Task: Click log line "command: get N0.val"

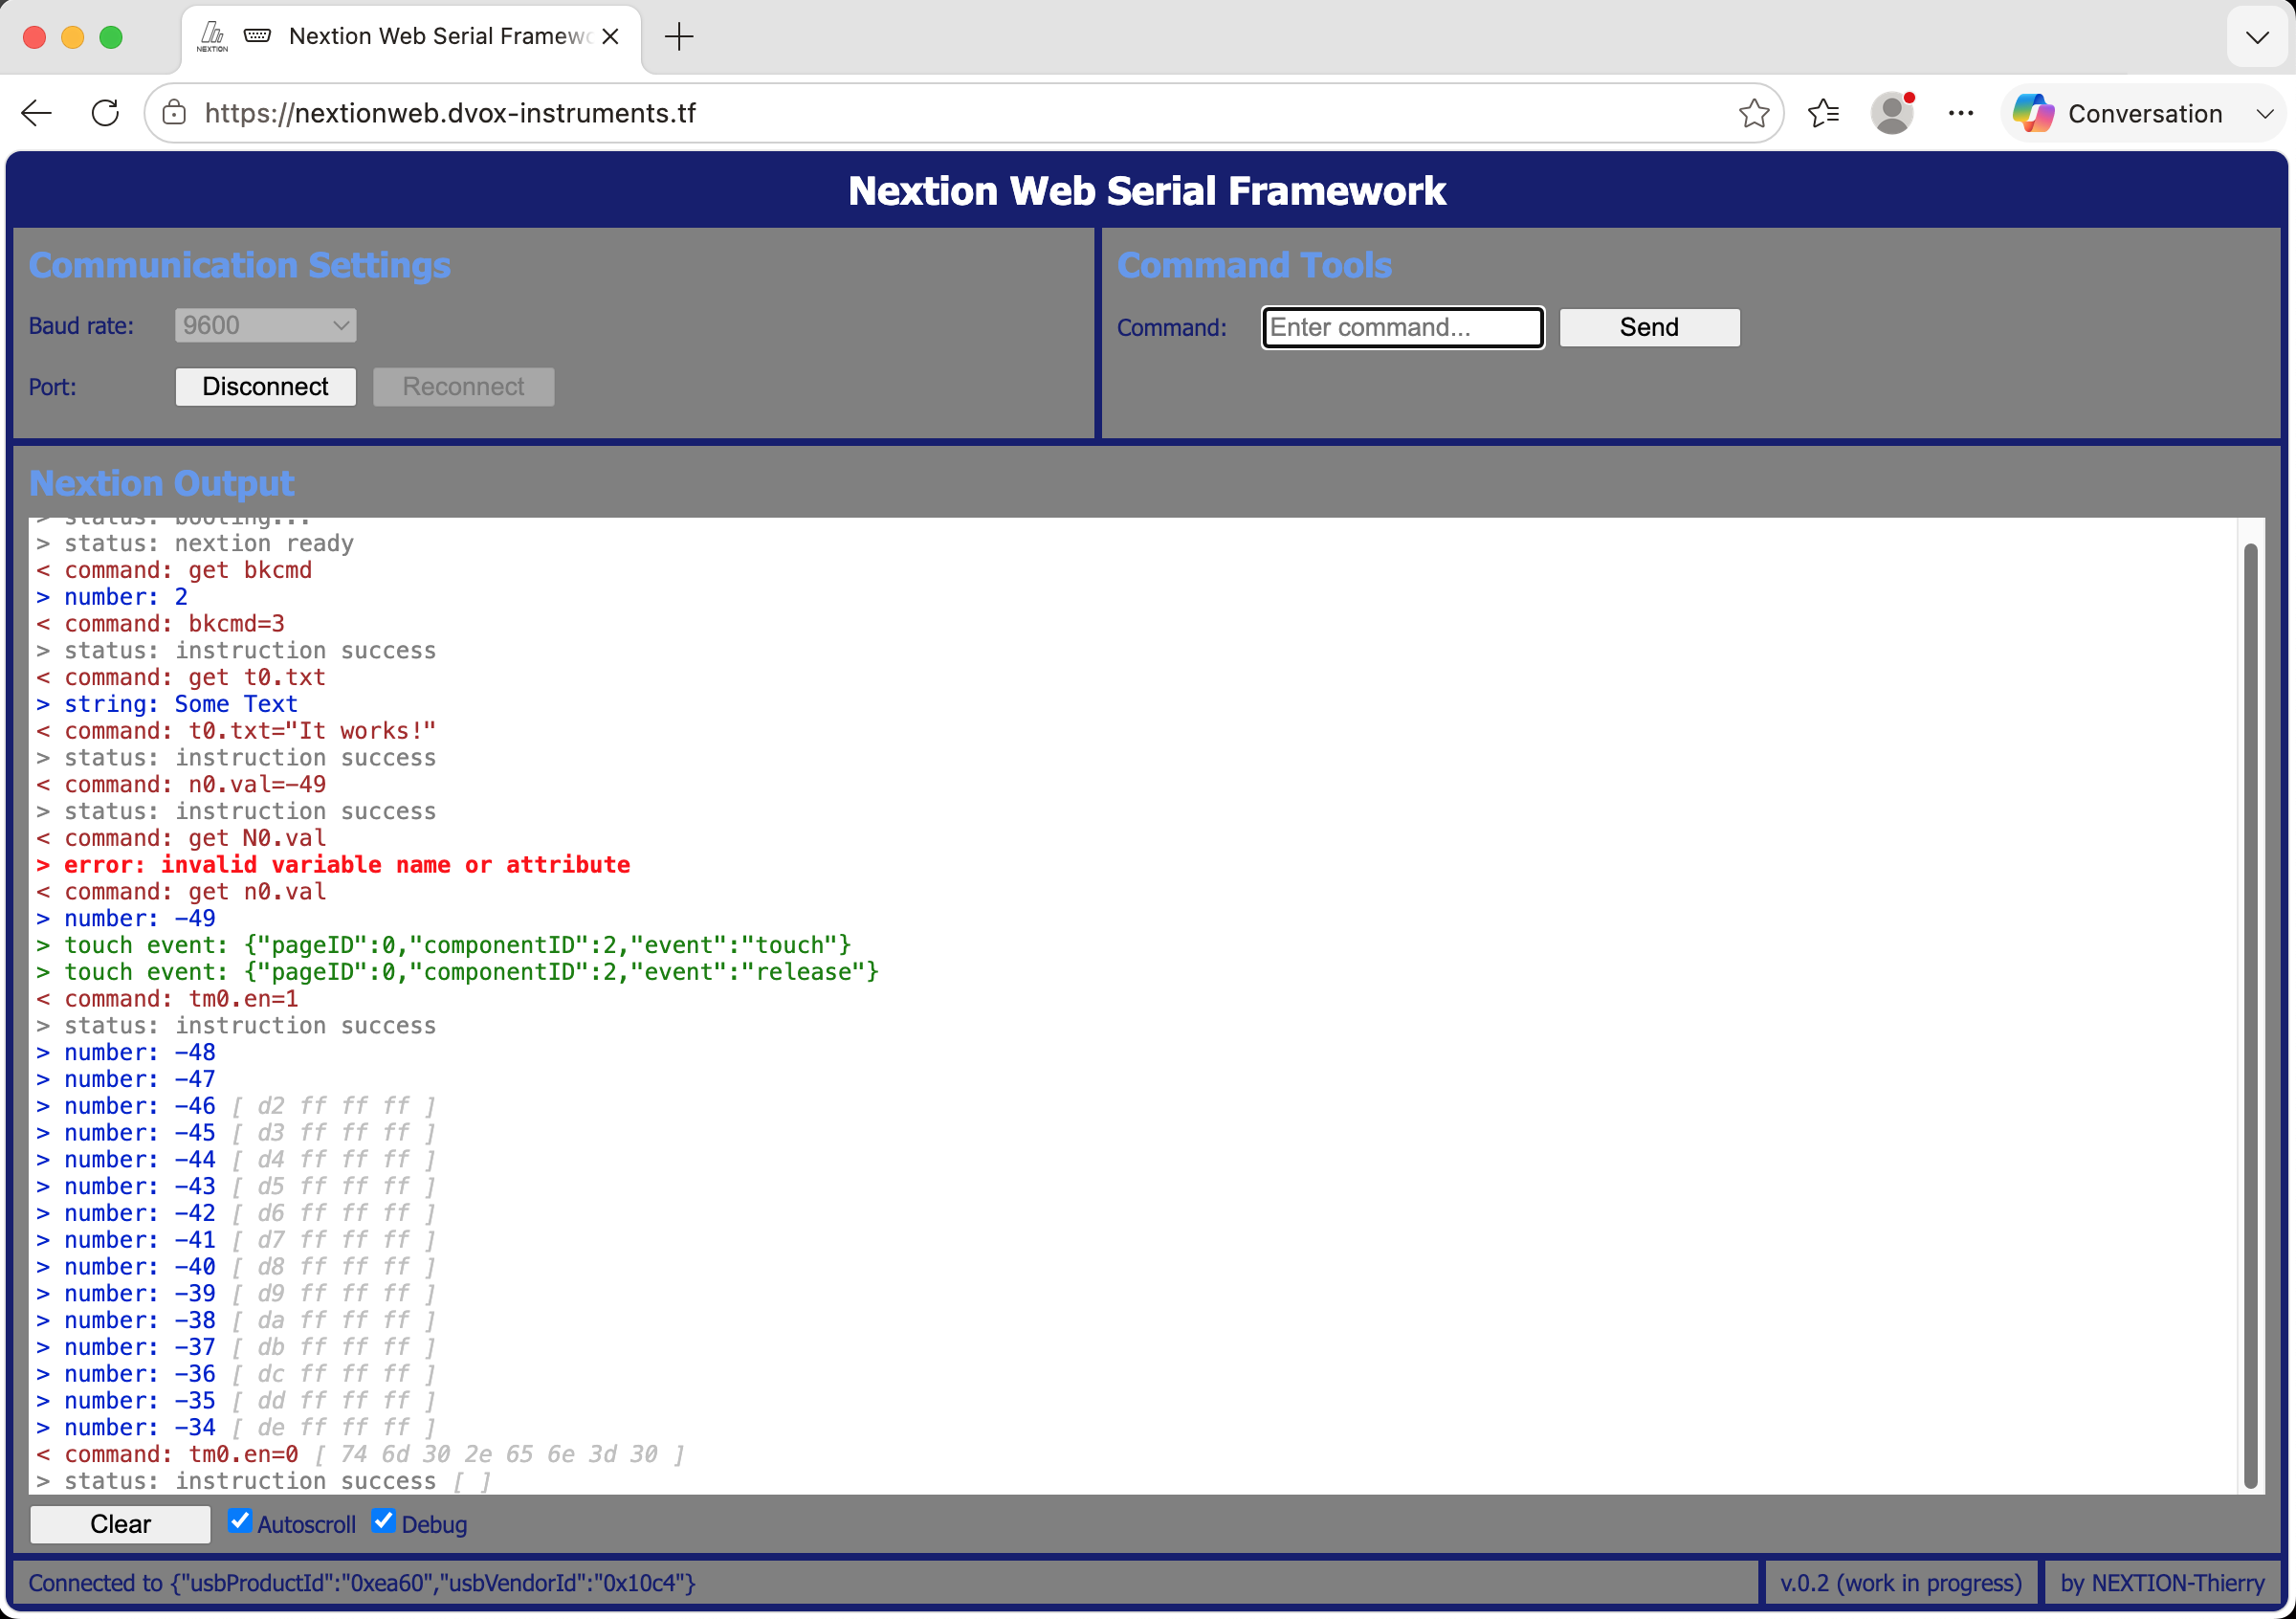Action: click(182, 837)
